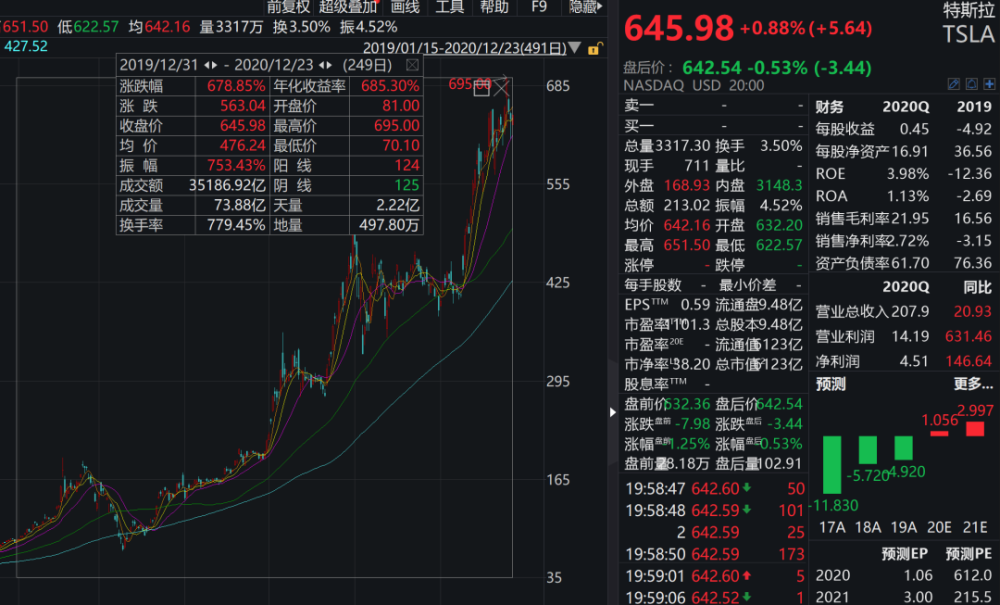Click 2020 forecast row with PE 612.0
Viewport: 1000px width, 605px height.
[903, 576]
